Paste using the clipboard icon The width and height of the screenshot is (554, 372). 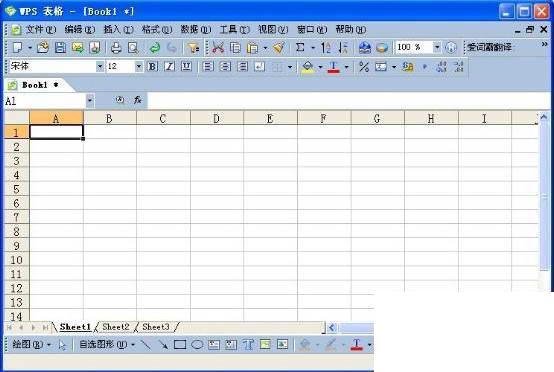coord(252,47)
